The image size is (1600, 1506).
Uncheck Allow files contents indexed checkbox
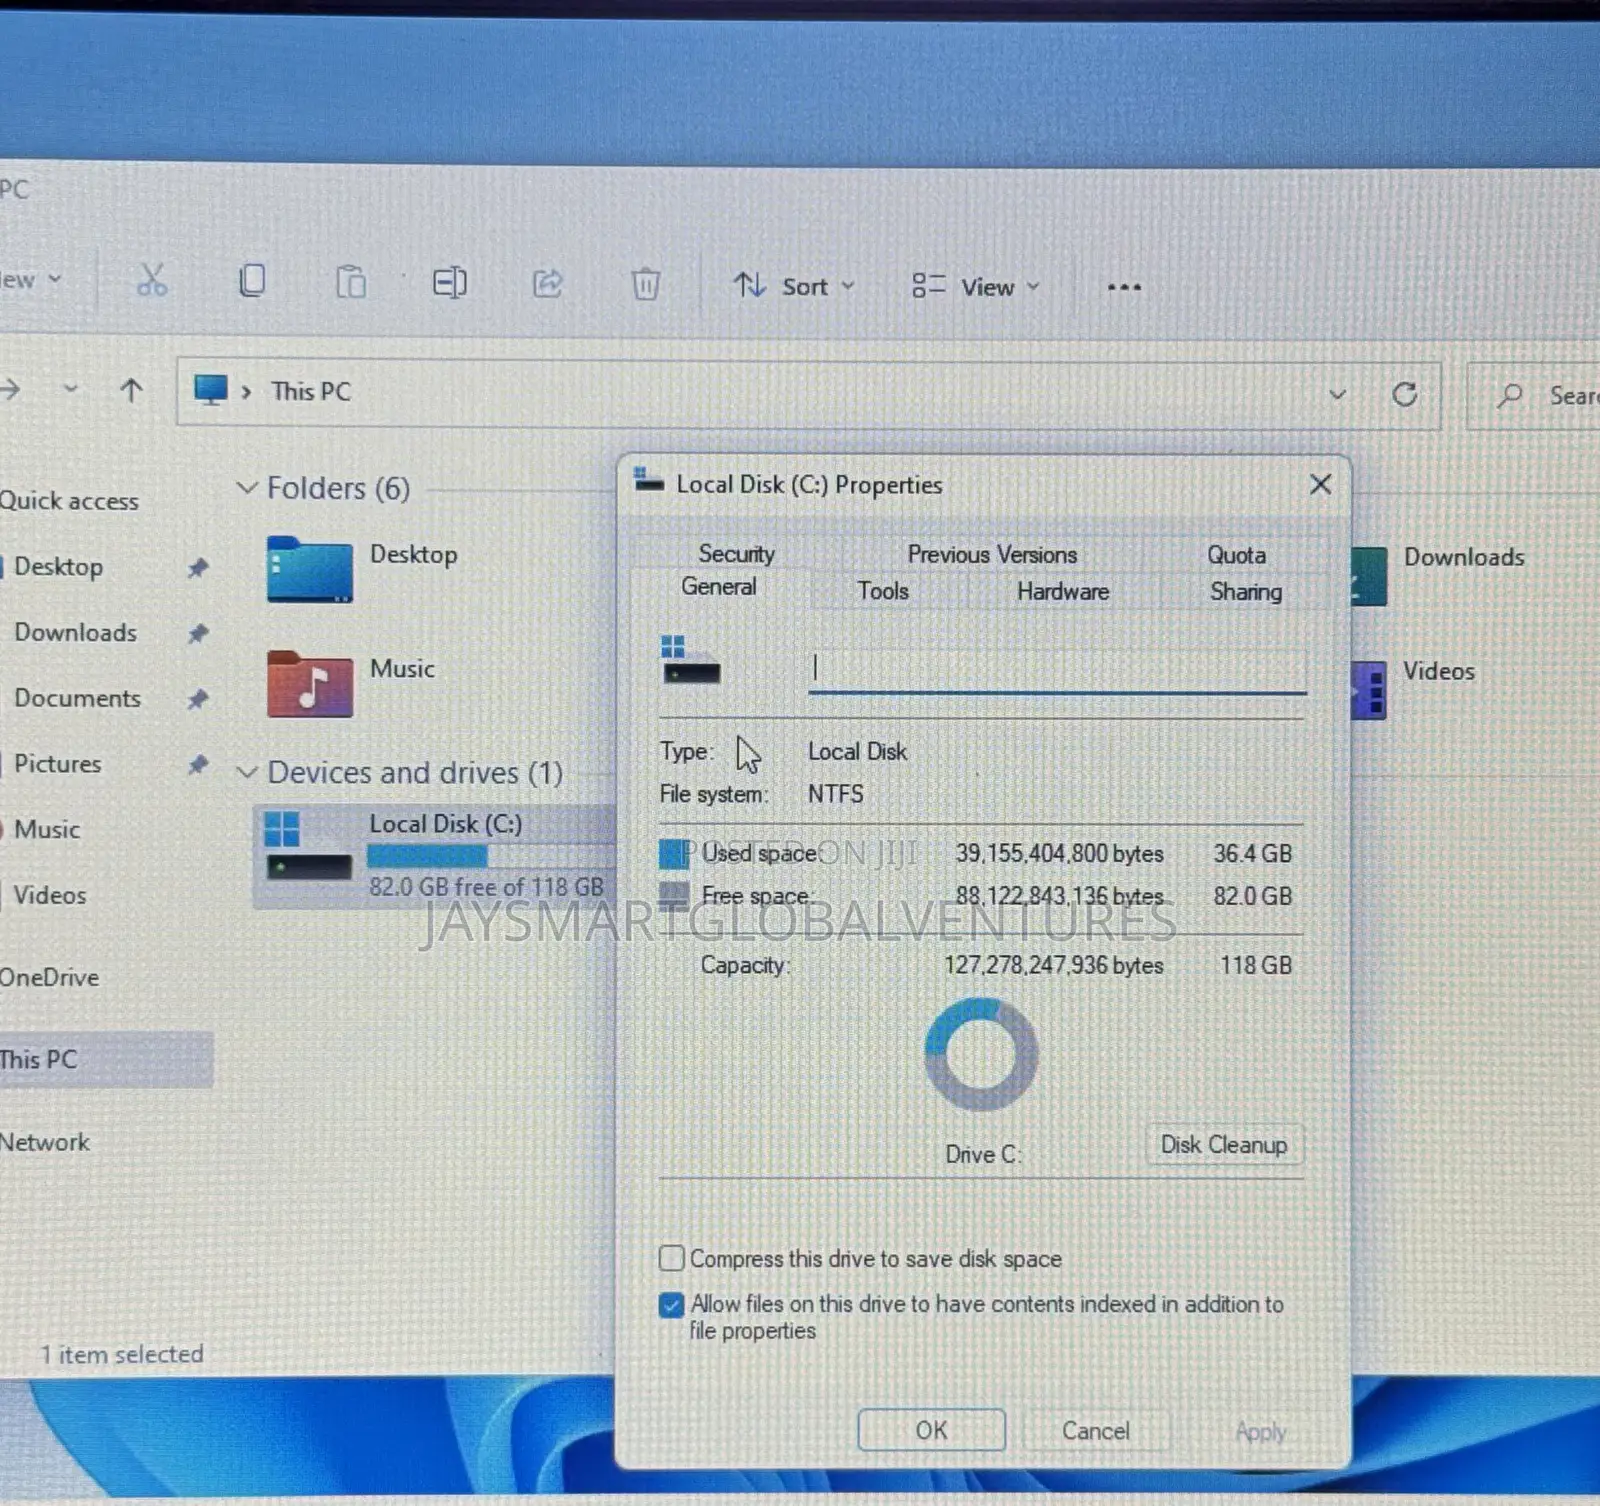coord(671,1305)
